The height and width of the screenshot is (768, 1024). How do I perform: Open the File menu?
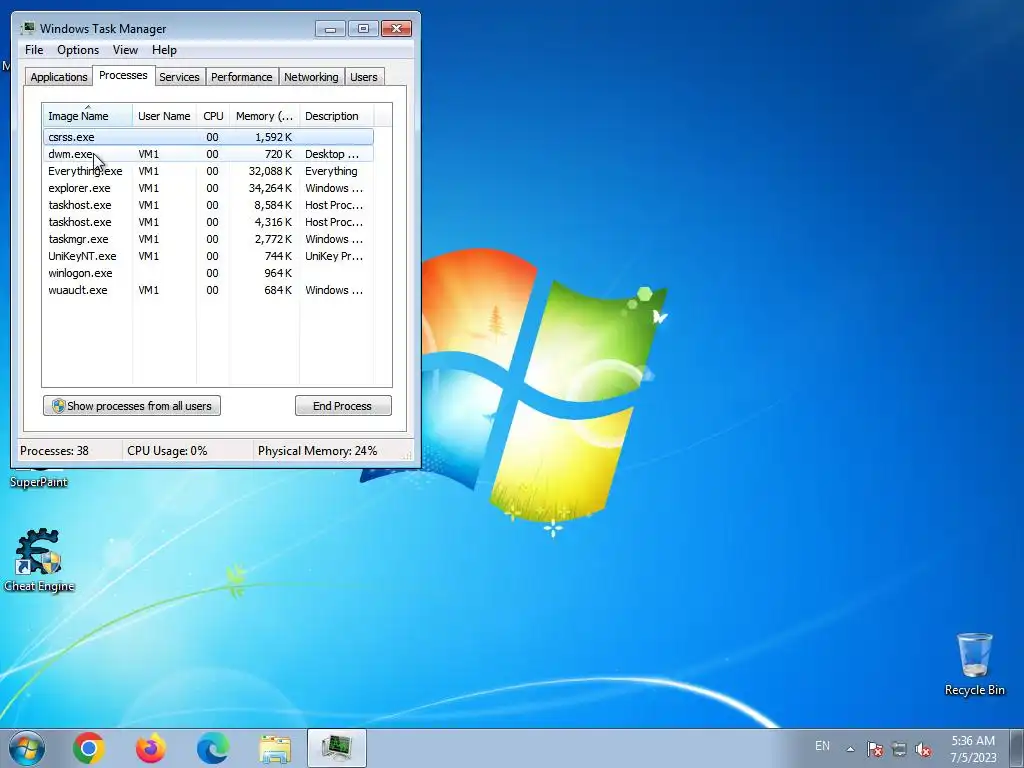tap(34, 50)
